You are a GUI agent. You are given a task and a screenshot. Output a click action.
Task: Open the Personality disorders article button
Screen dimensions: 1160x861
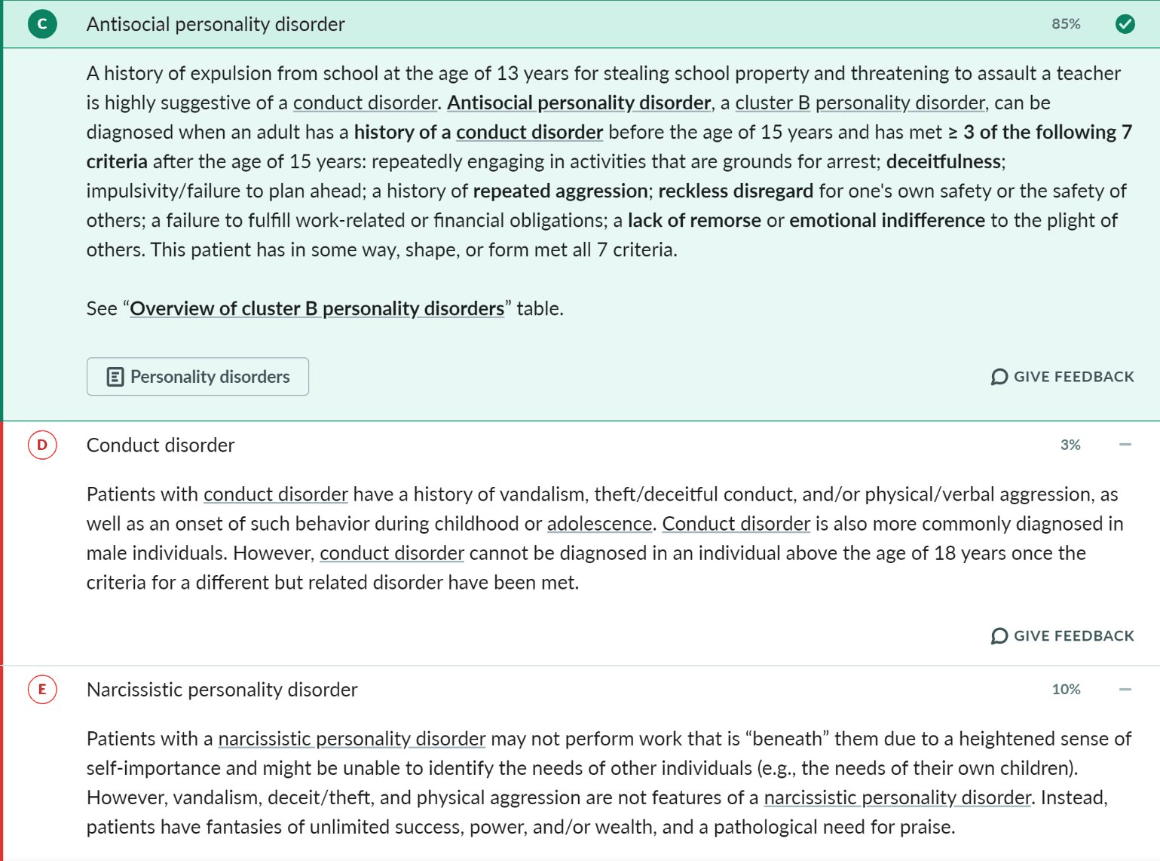198,377
